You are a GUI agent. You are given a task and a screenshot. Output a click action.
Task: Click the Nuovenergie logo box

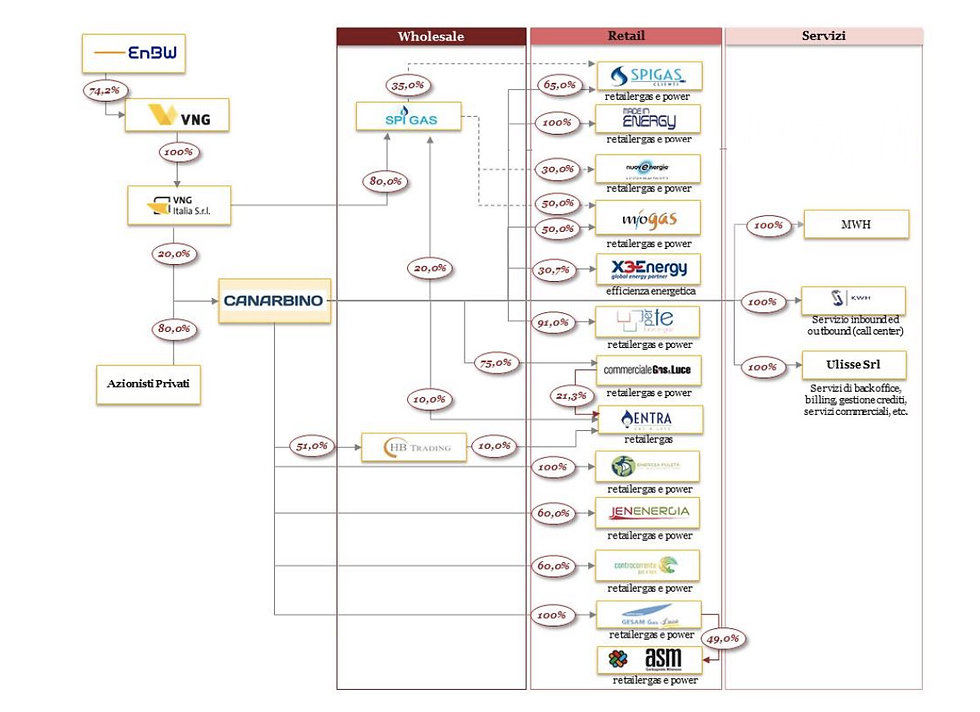click(x=648, y=169)
